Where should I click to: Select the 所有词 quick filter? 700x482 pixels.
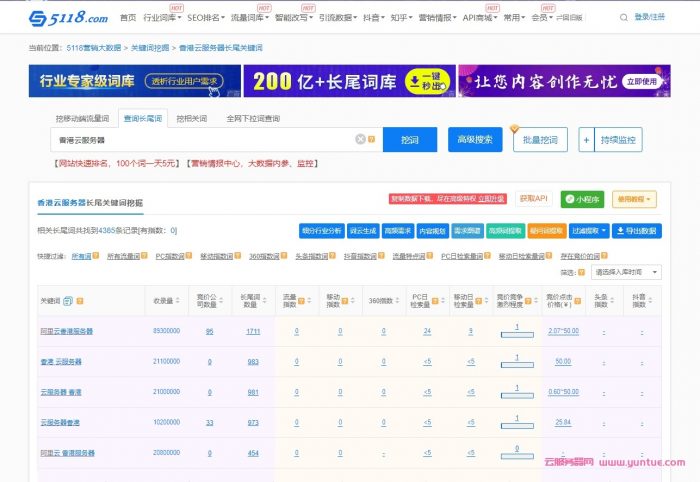[x=81, y=256]
